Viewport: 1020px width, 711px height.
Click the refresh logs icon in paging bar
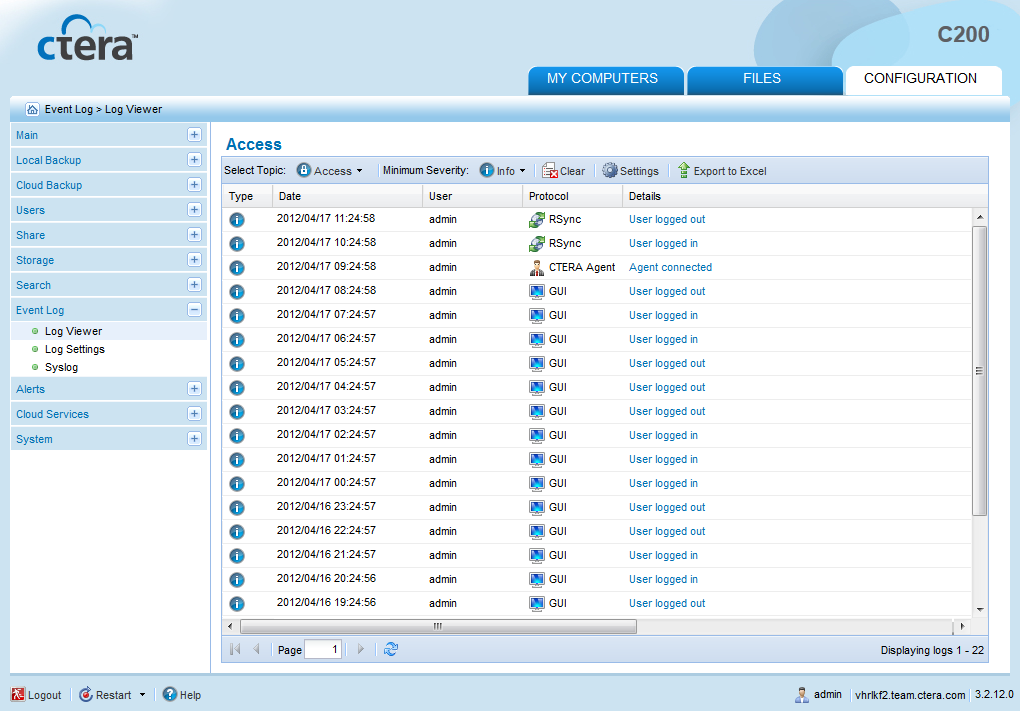(391, 649)
